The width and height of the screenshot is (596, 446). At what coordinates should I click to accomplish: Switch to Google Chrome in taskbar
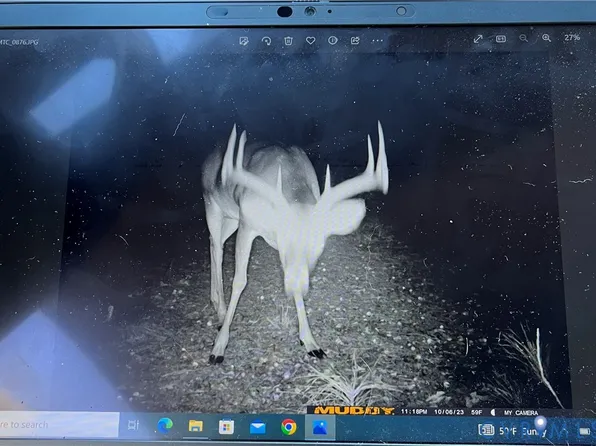[x=289, y=427]
